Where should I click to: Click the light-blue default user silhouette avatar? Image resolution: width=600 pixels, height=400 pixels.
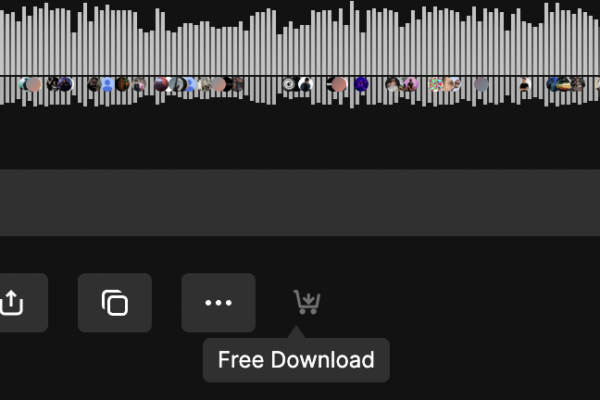(x=108, y=84)
